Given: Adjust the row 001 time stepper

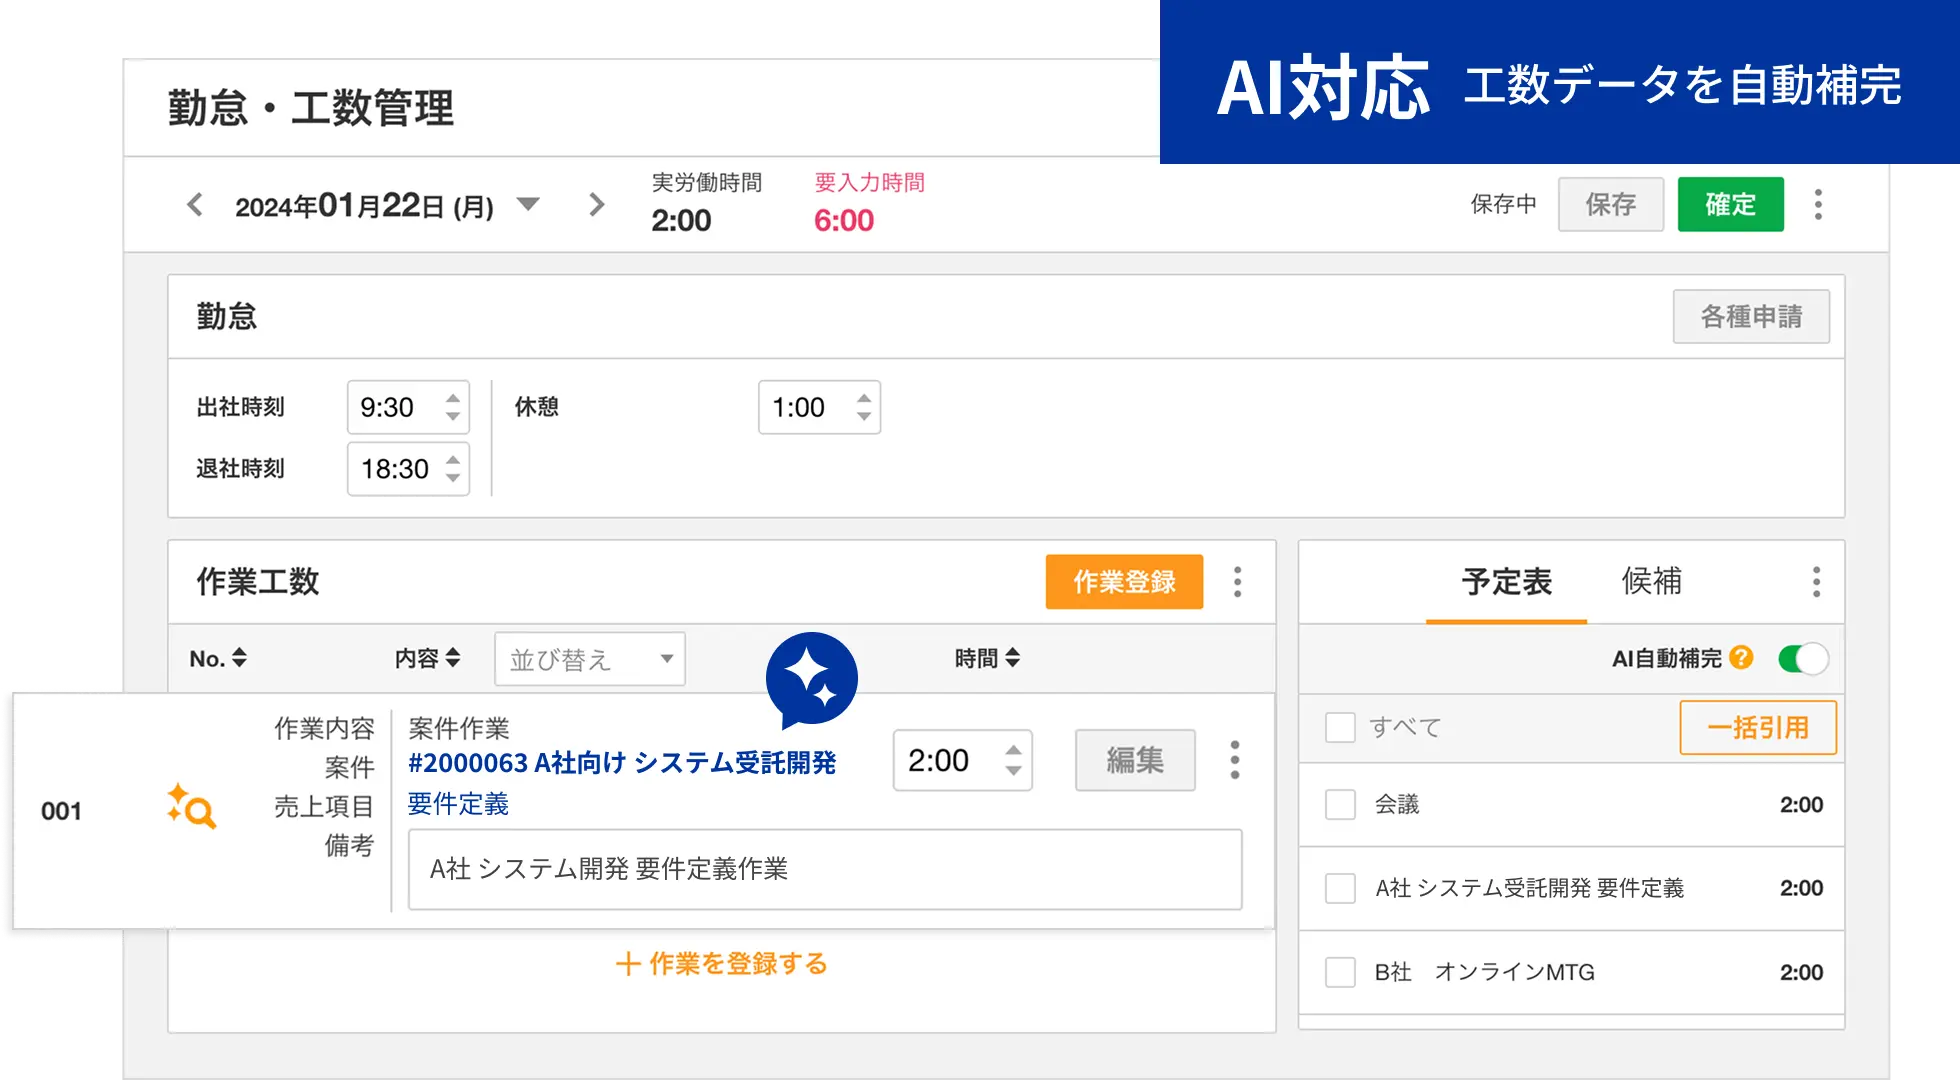Looking at the screenshot, I should [1013, 761].
